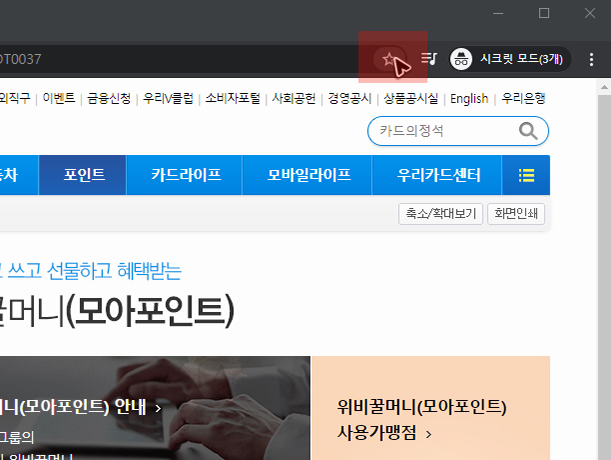
Task: Go to 우리은행 site link
Action: tap(523, 98)
